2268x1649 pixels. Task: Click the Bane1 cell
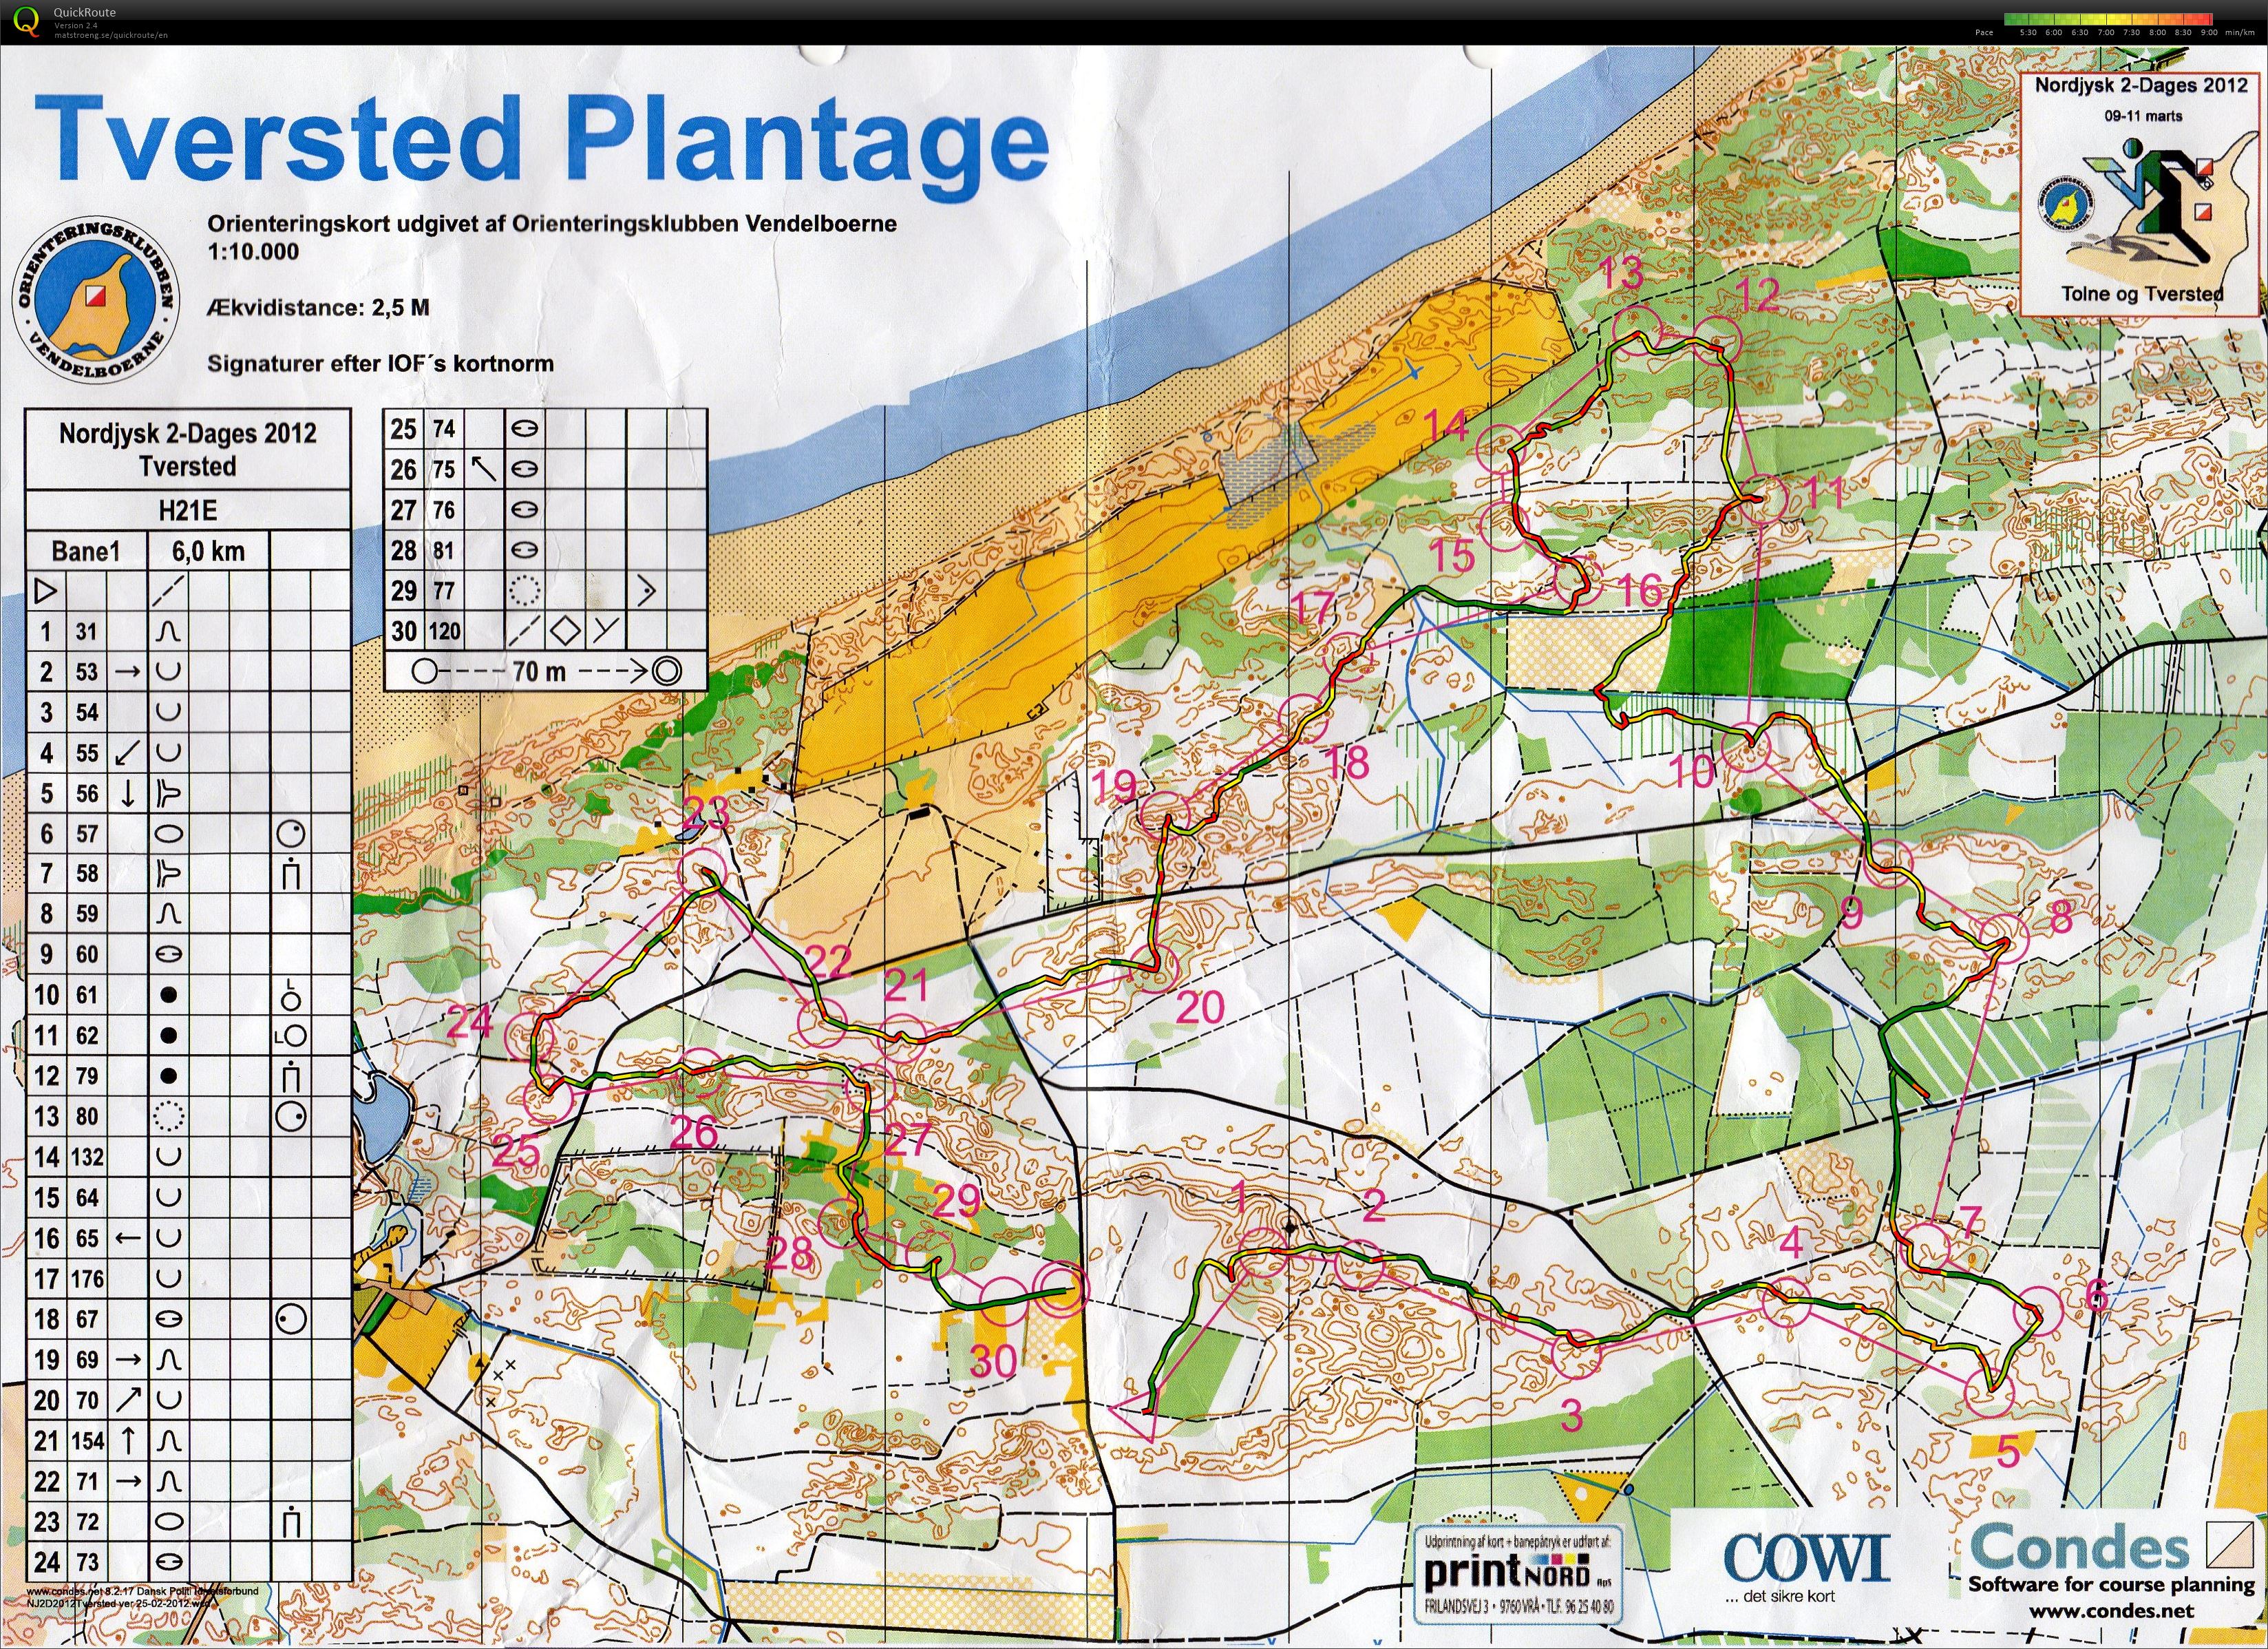(x=86, y=551)
